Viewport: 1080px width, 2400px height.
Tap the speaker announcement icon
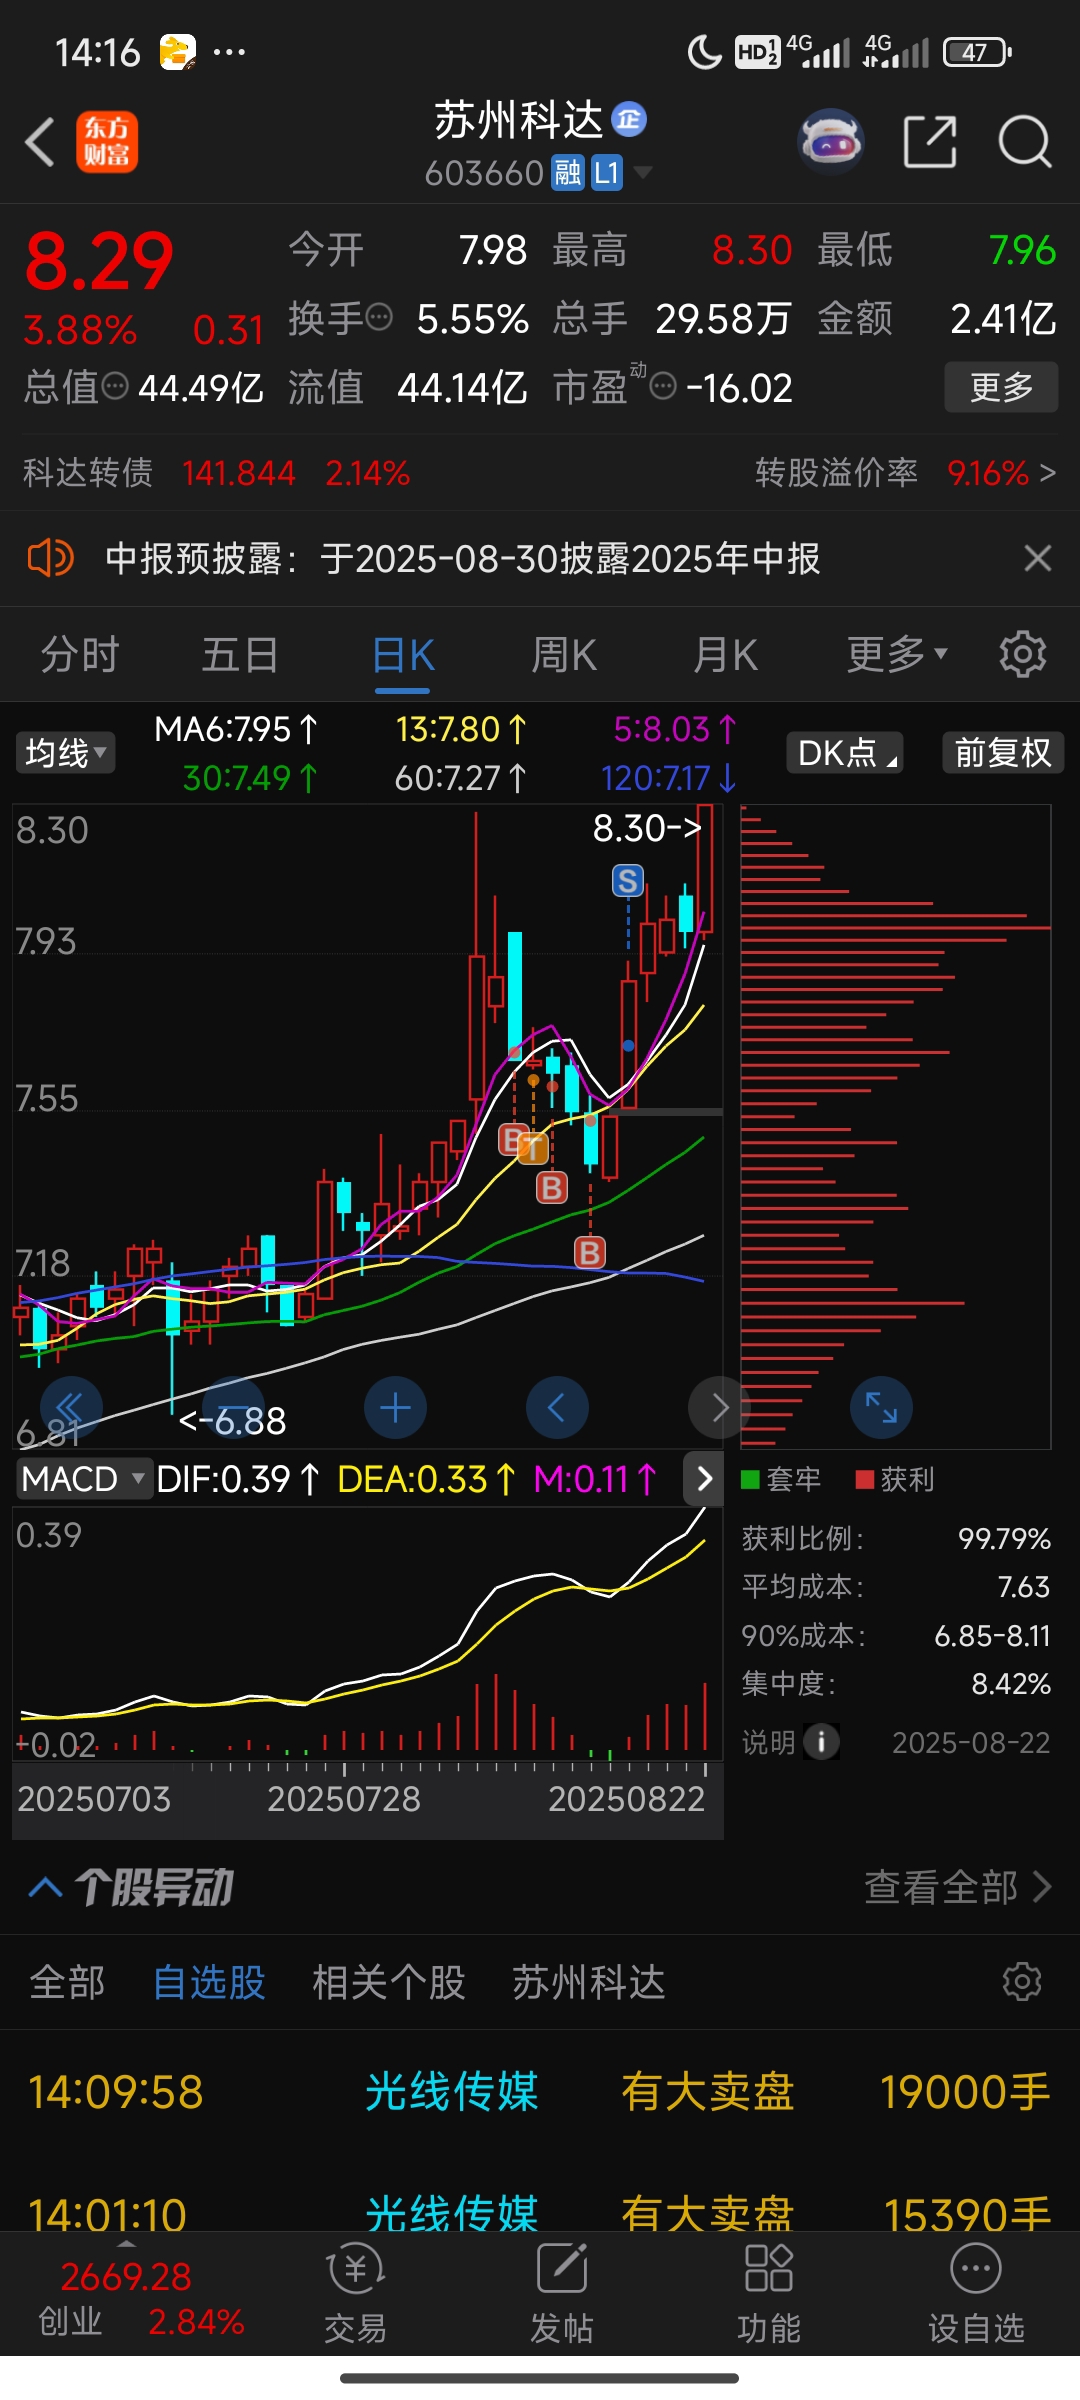pyautogui.click(x=51, y=558)
